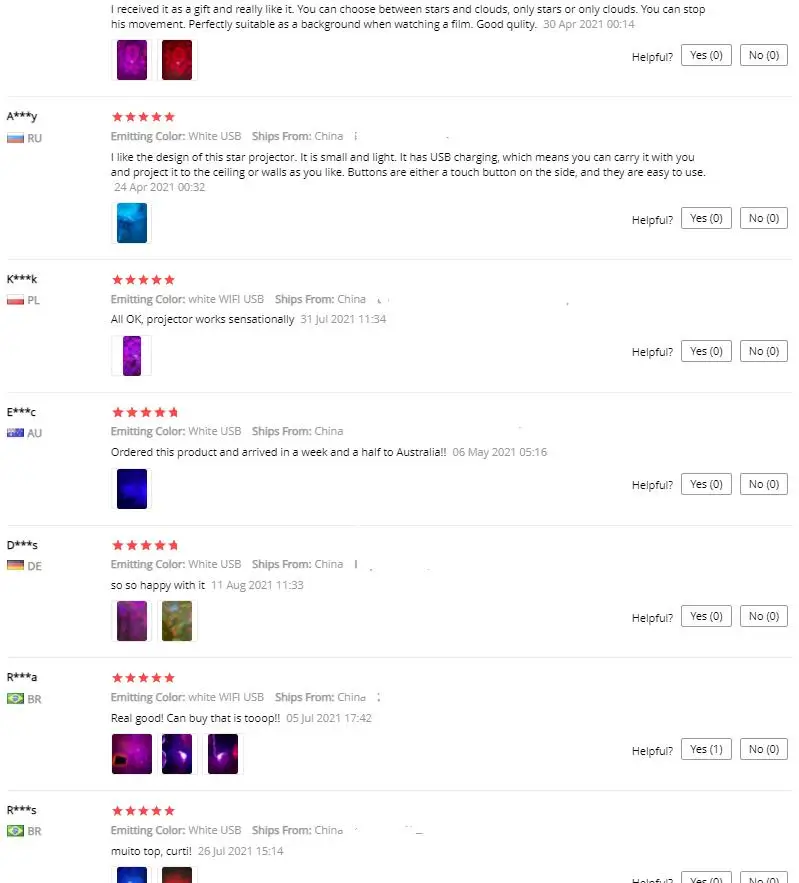Mark A***y's USB charging review as helpful with Yes
The image size is (799, 883).
(706, 218)
